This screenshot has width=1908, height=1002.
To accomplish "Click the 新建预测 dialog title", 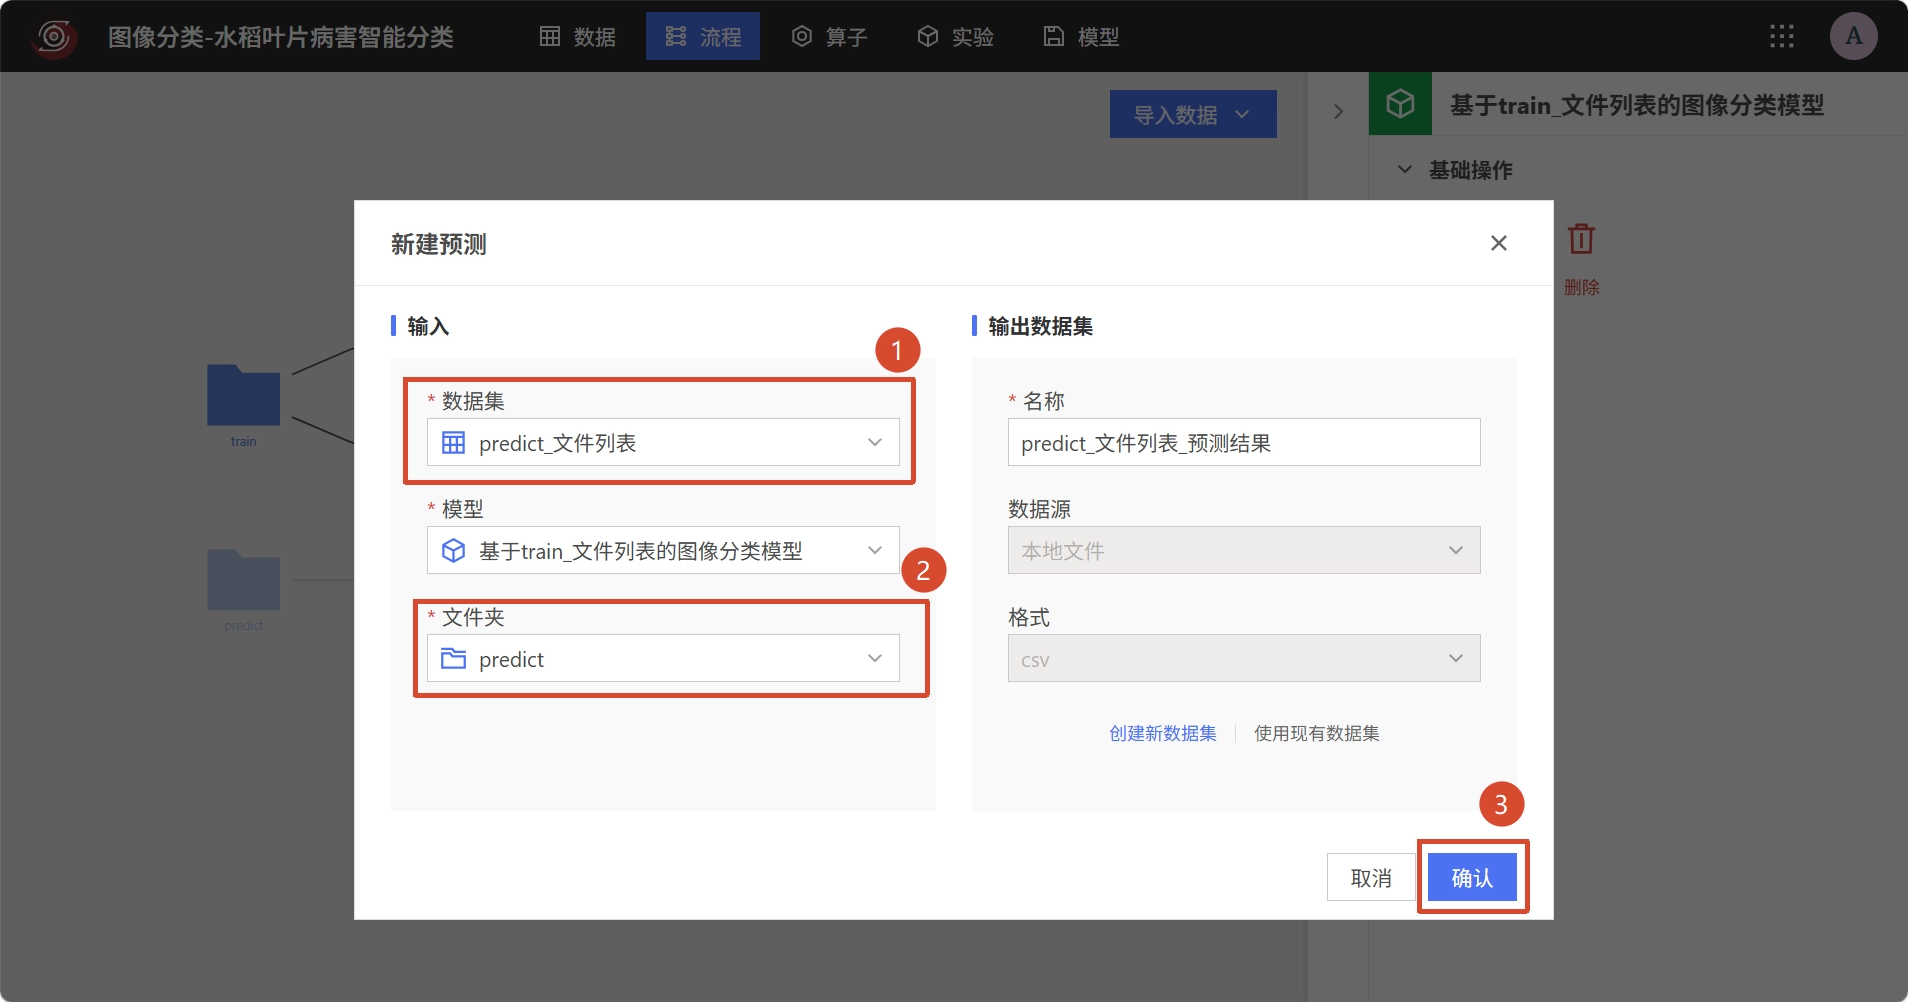I will 439,244.
